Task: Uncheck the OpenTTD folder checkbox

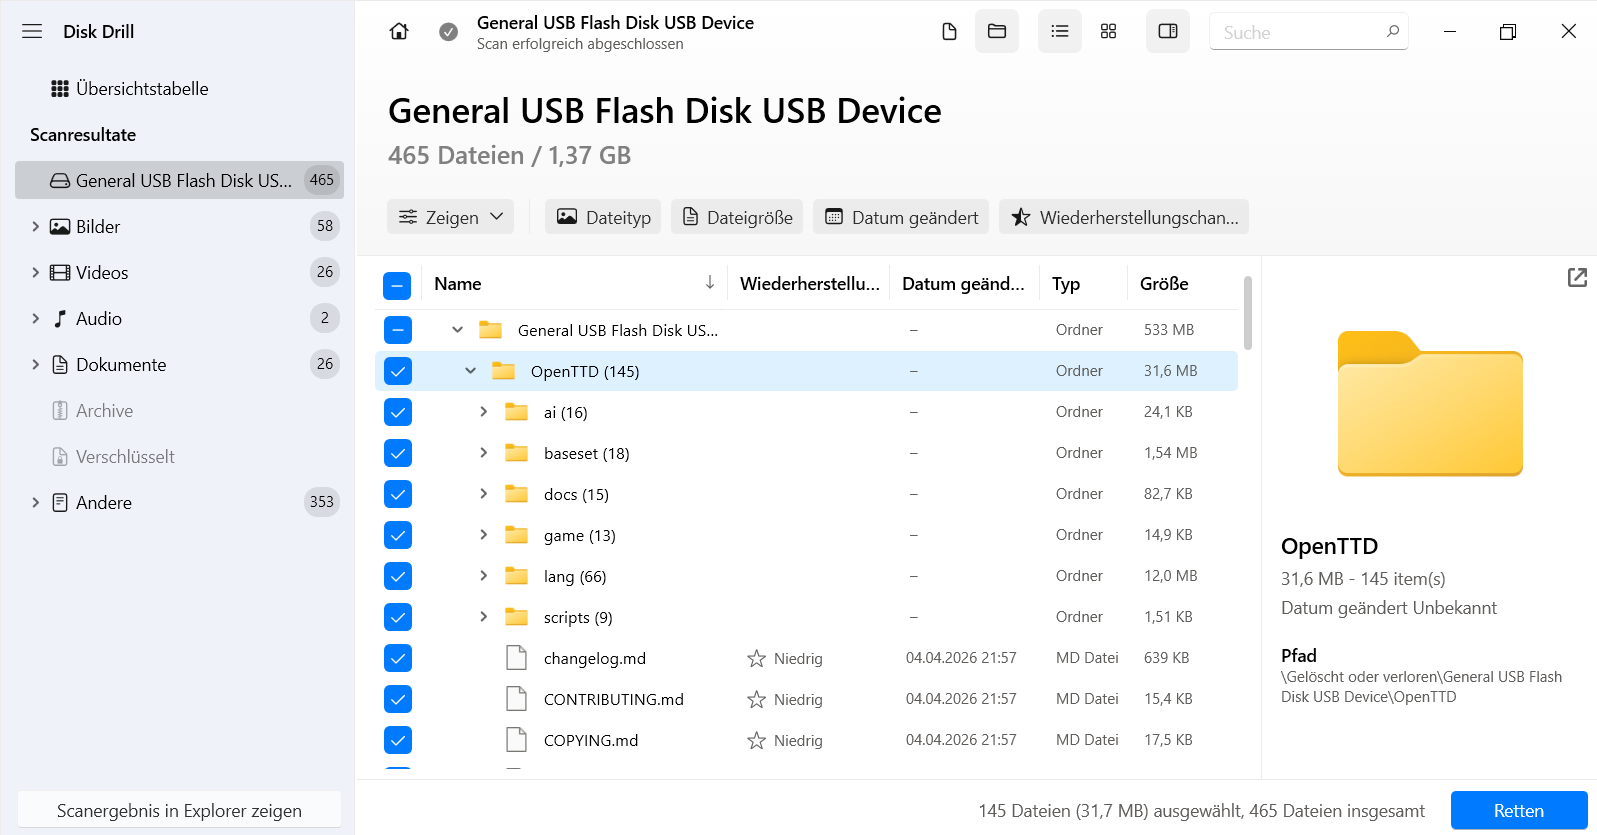Action: click(398, 371)
